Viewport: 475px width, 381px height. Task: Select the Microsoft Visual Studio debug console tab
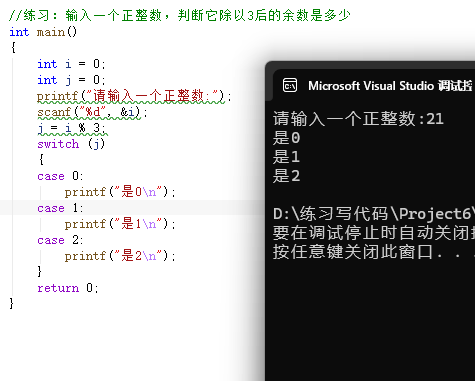click(x=374, y=85)
